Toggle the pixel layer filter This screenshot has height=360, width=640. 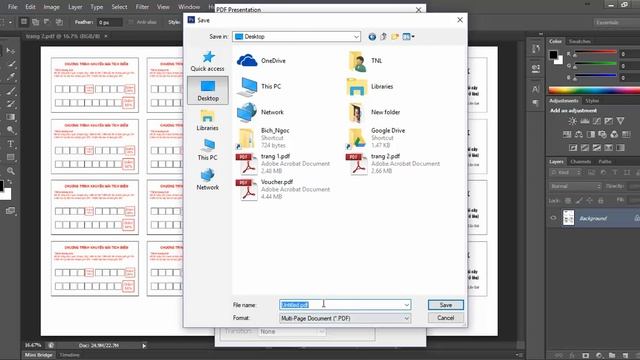click(x=591, y=173)
